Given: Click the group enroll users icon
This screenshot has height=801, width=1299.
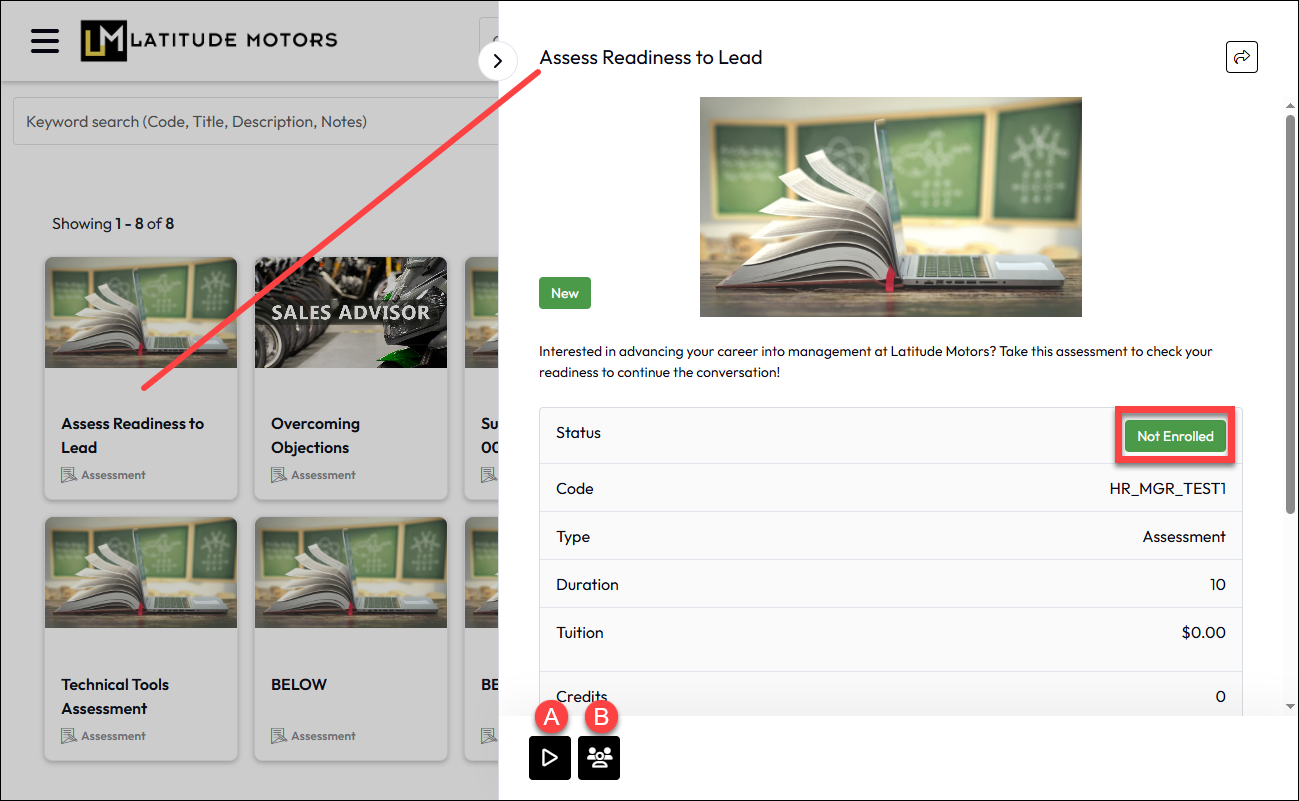Looking at the screenshot, I should pyautogui.click(x=599, y=758).
